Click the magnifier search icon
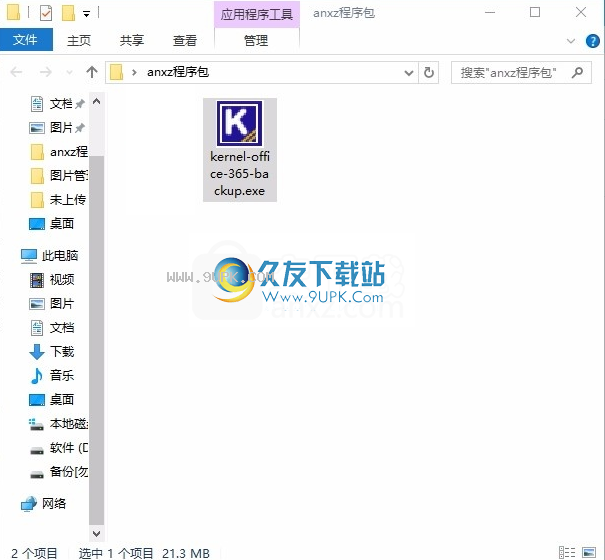 tap(578, 72)
